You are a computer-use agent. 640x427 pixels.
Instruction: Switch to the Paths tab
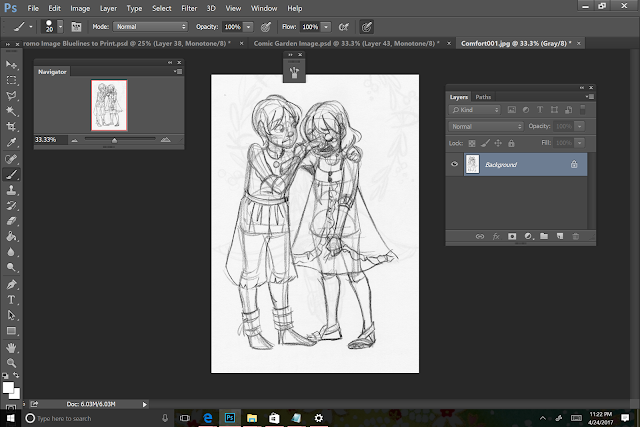click(x=484, y=97)
